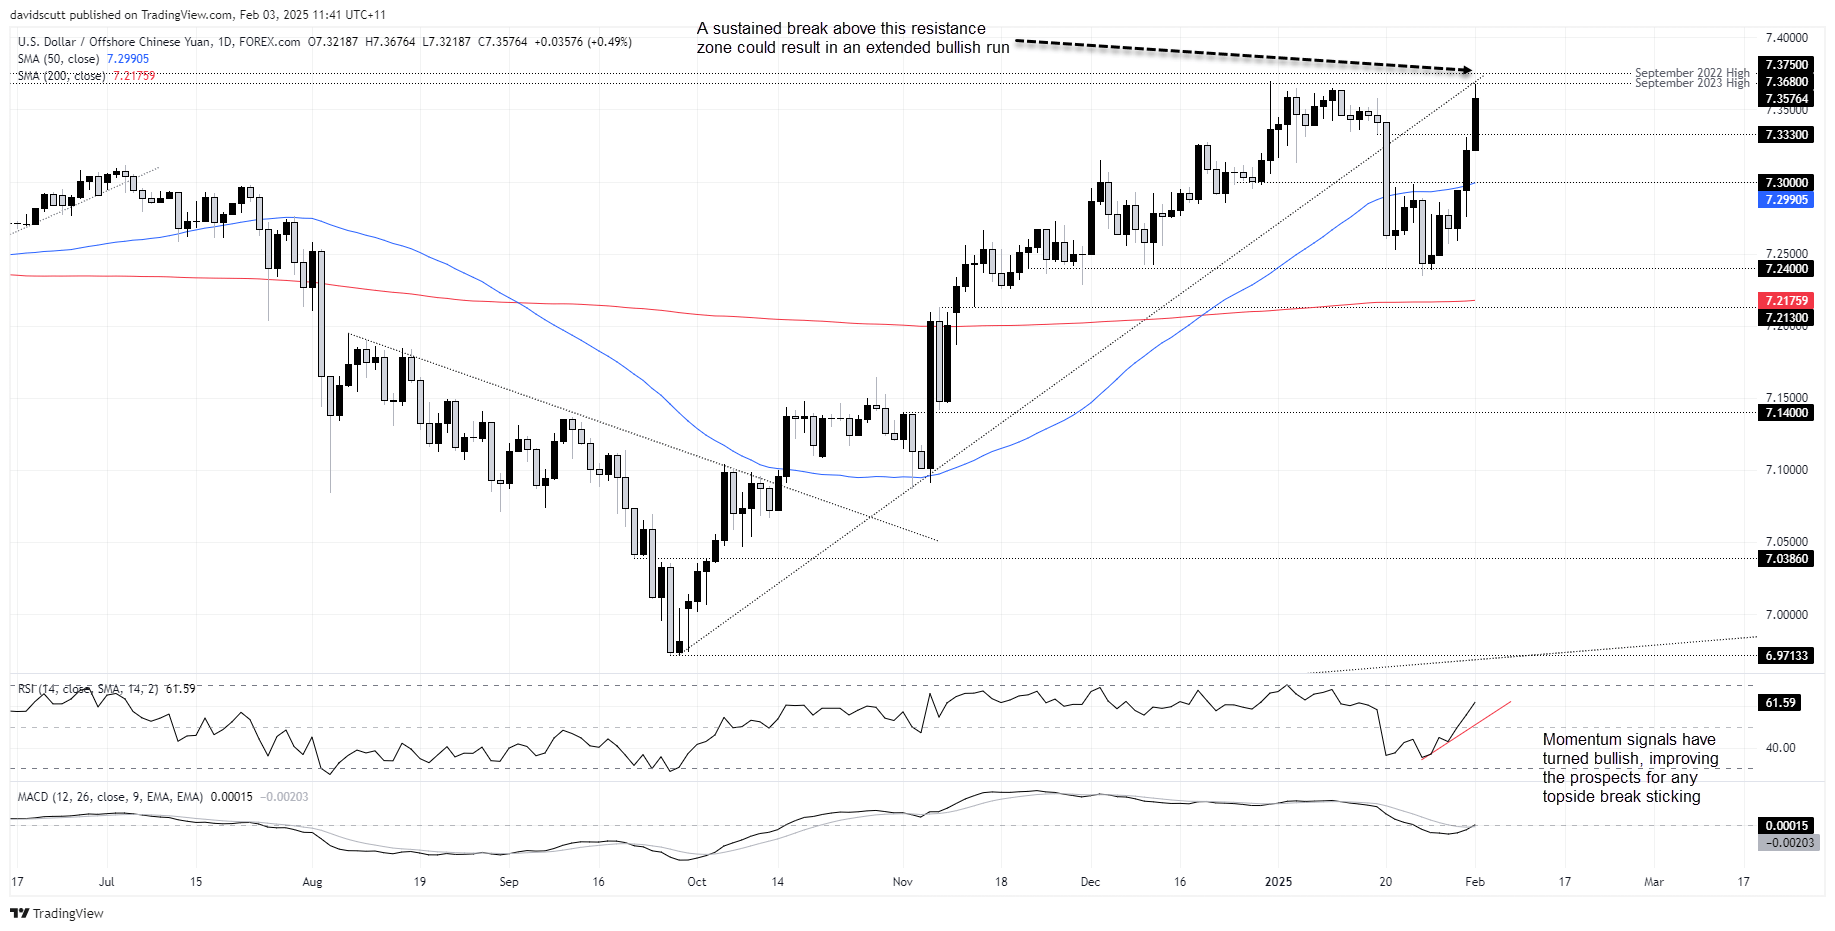
Task: Click the current price tag 7.35764
Action: click(x=1786, y=99)
